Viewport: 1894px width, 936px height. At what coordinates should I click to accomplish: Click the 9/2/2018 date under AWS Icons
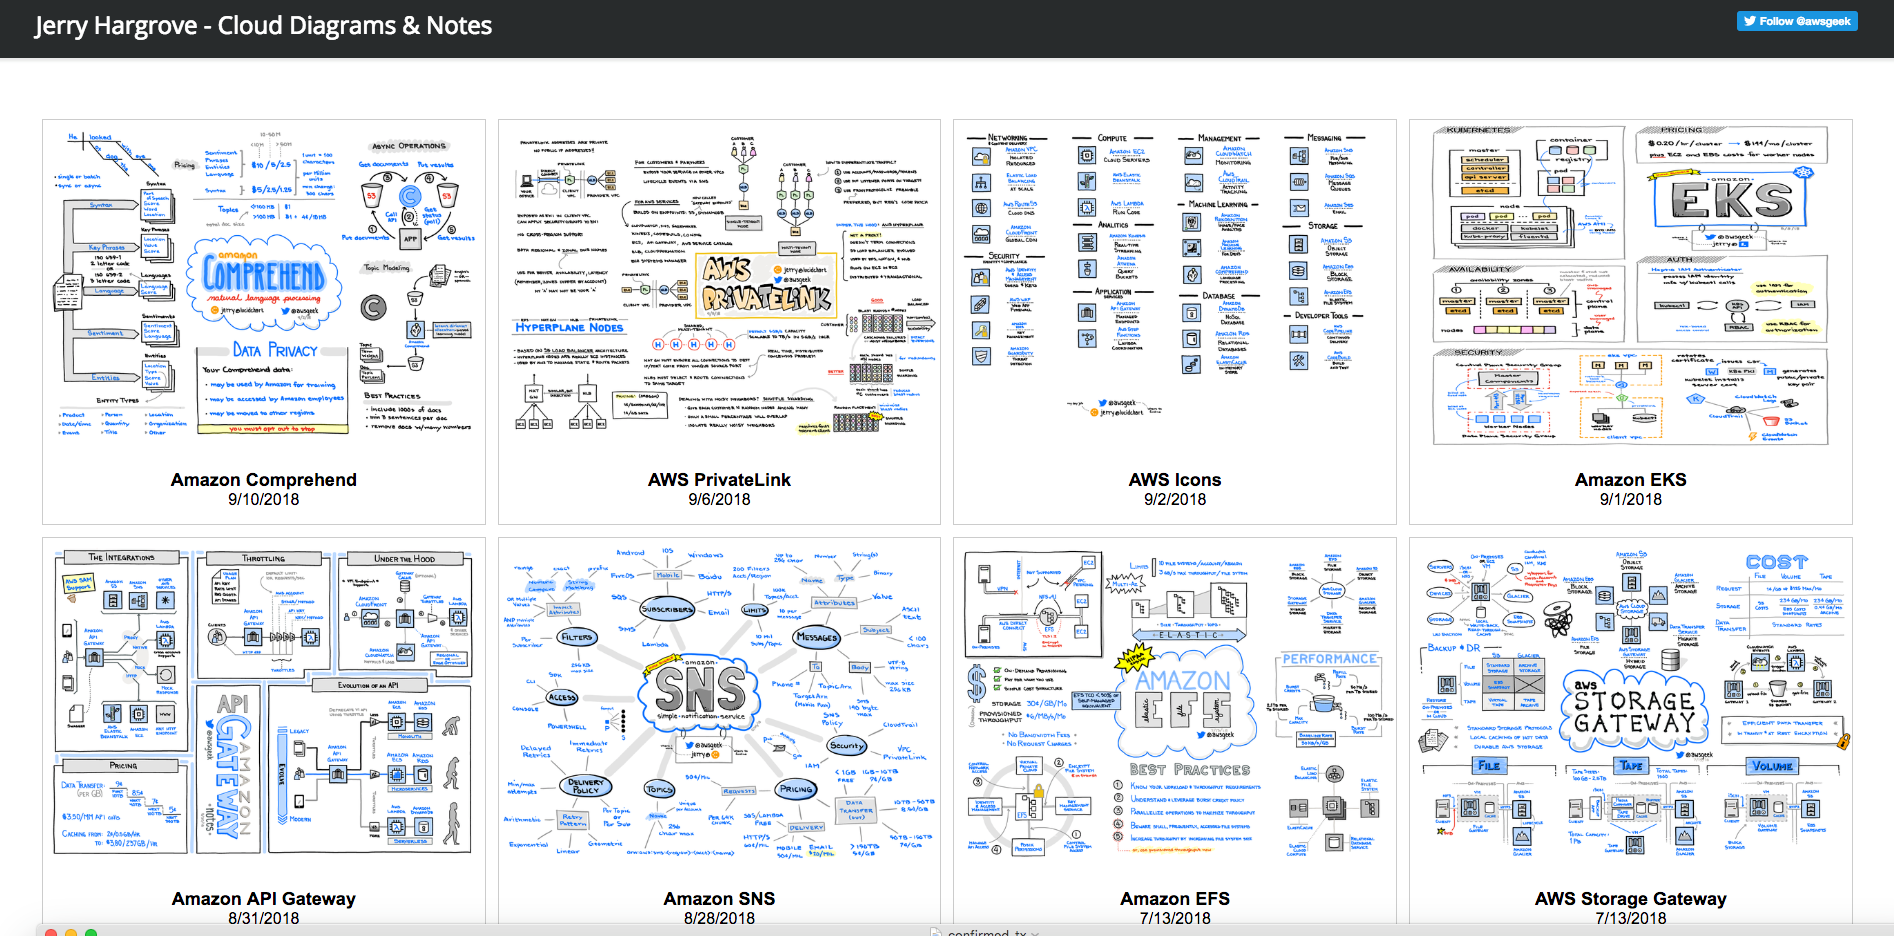pos(1175,499)
